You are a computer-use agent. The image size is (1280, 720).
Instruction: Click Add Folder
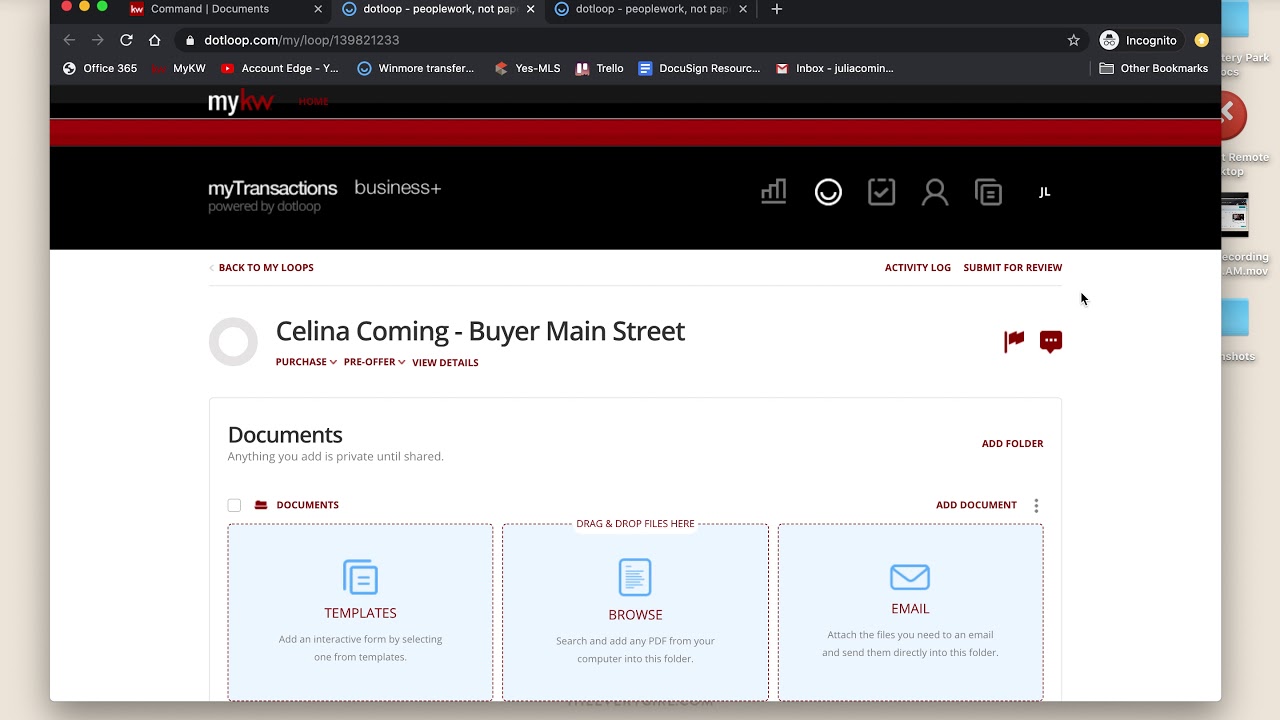pos(1012,444)
